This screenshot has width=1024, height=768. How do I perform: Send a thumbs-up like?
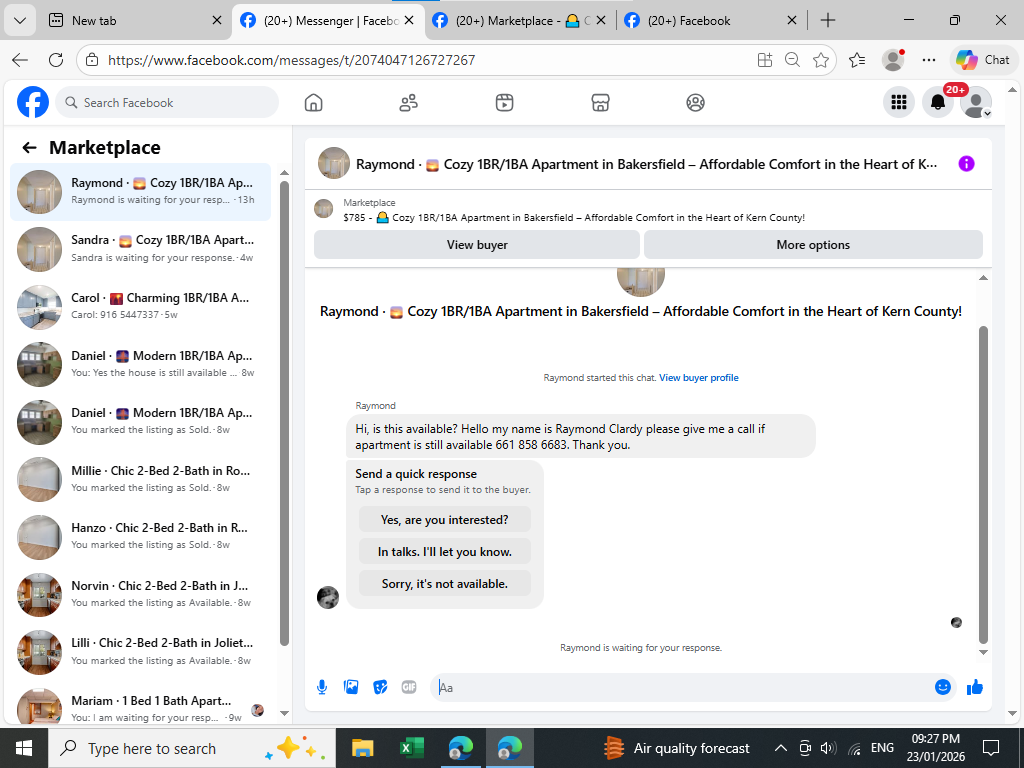click(x=975, y=687)
